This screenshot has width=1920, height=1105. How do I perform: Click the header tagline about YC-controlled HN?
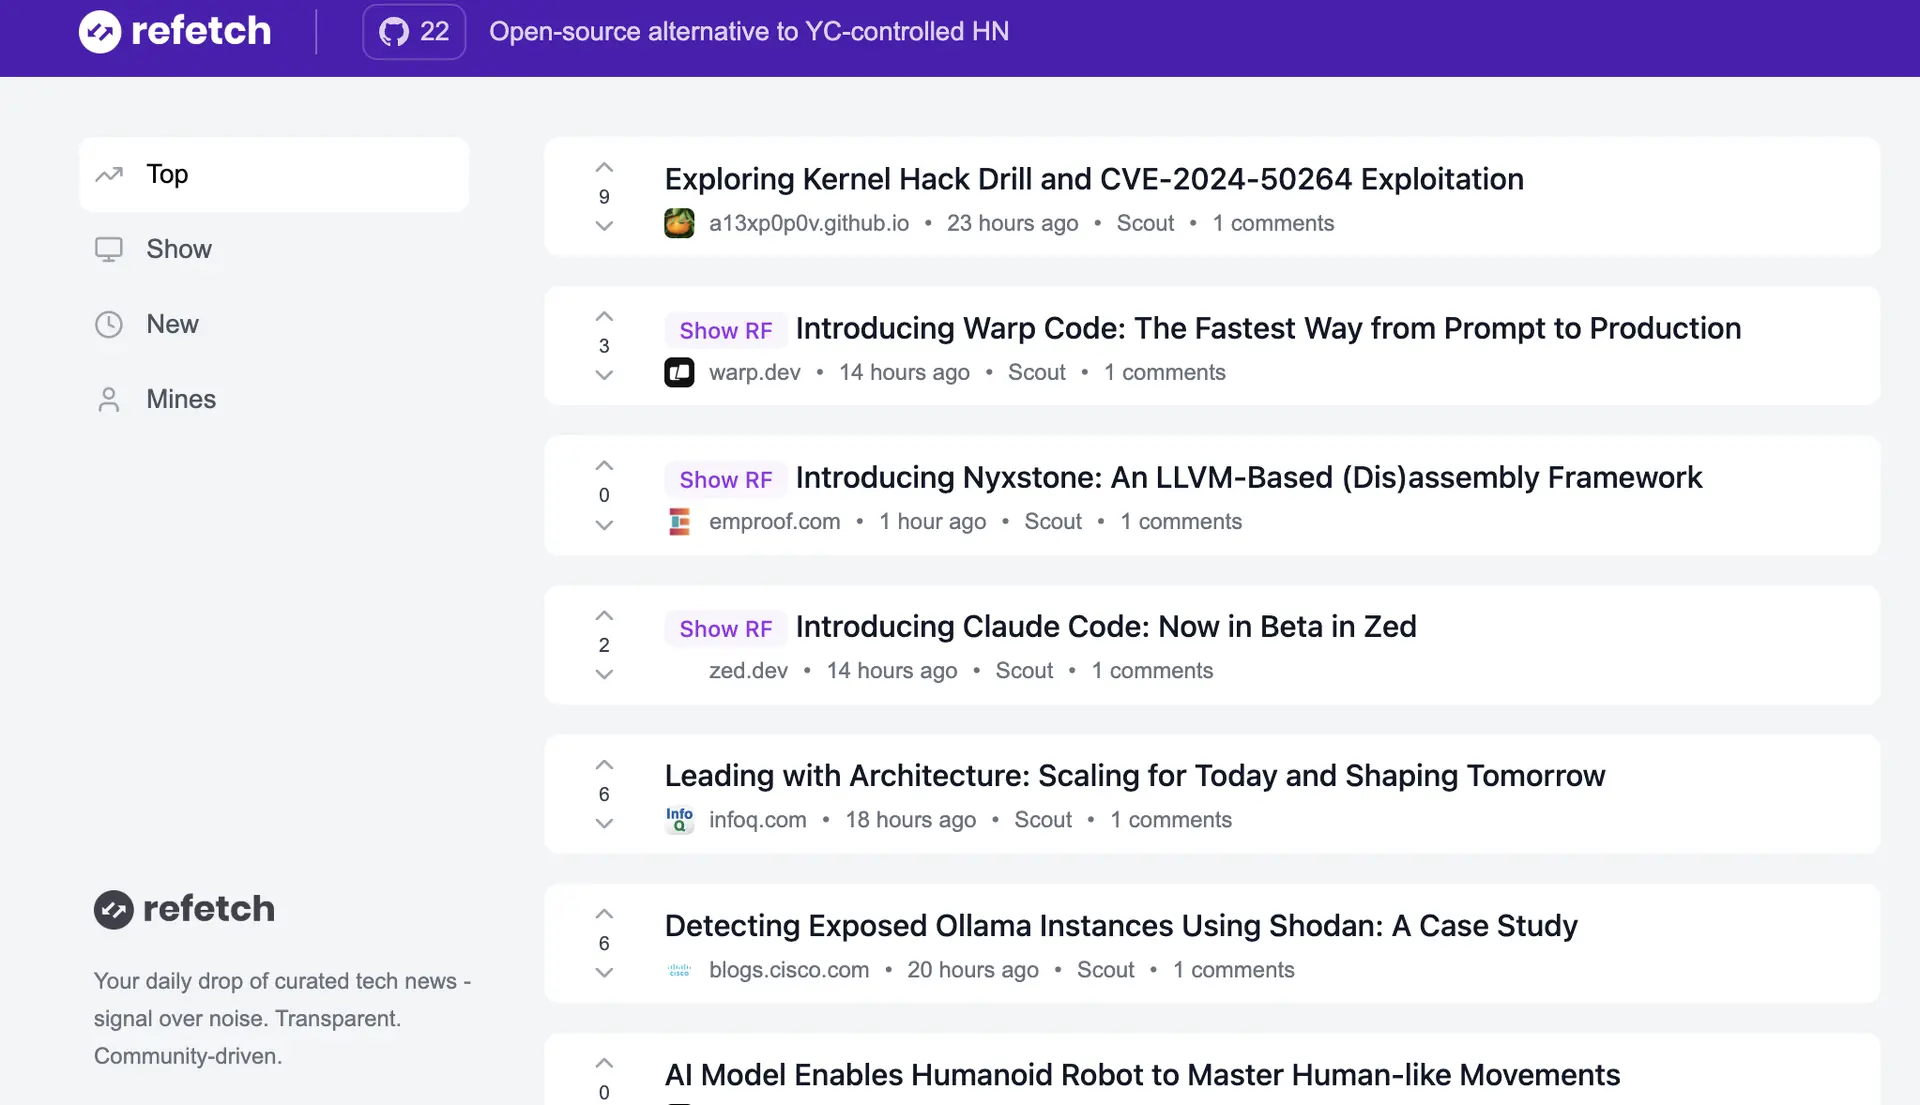749,31
